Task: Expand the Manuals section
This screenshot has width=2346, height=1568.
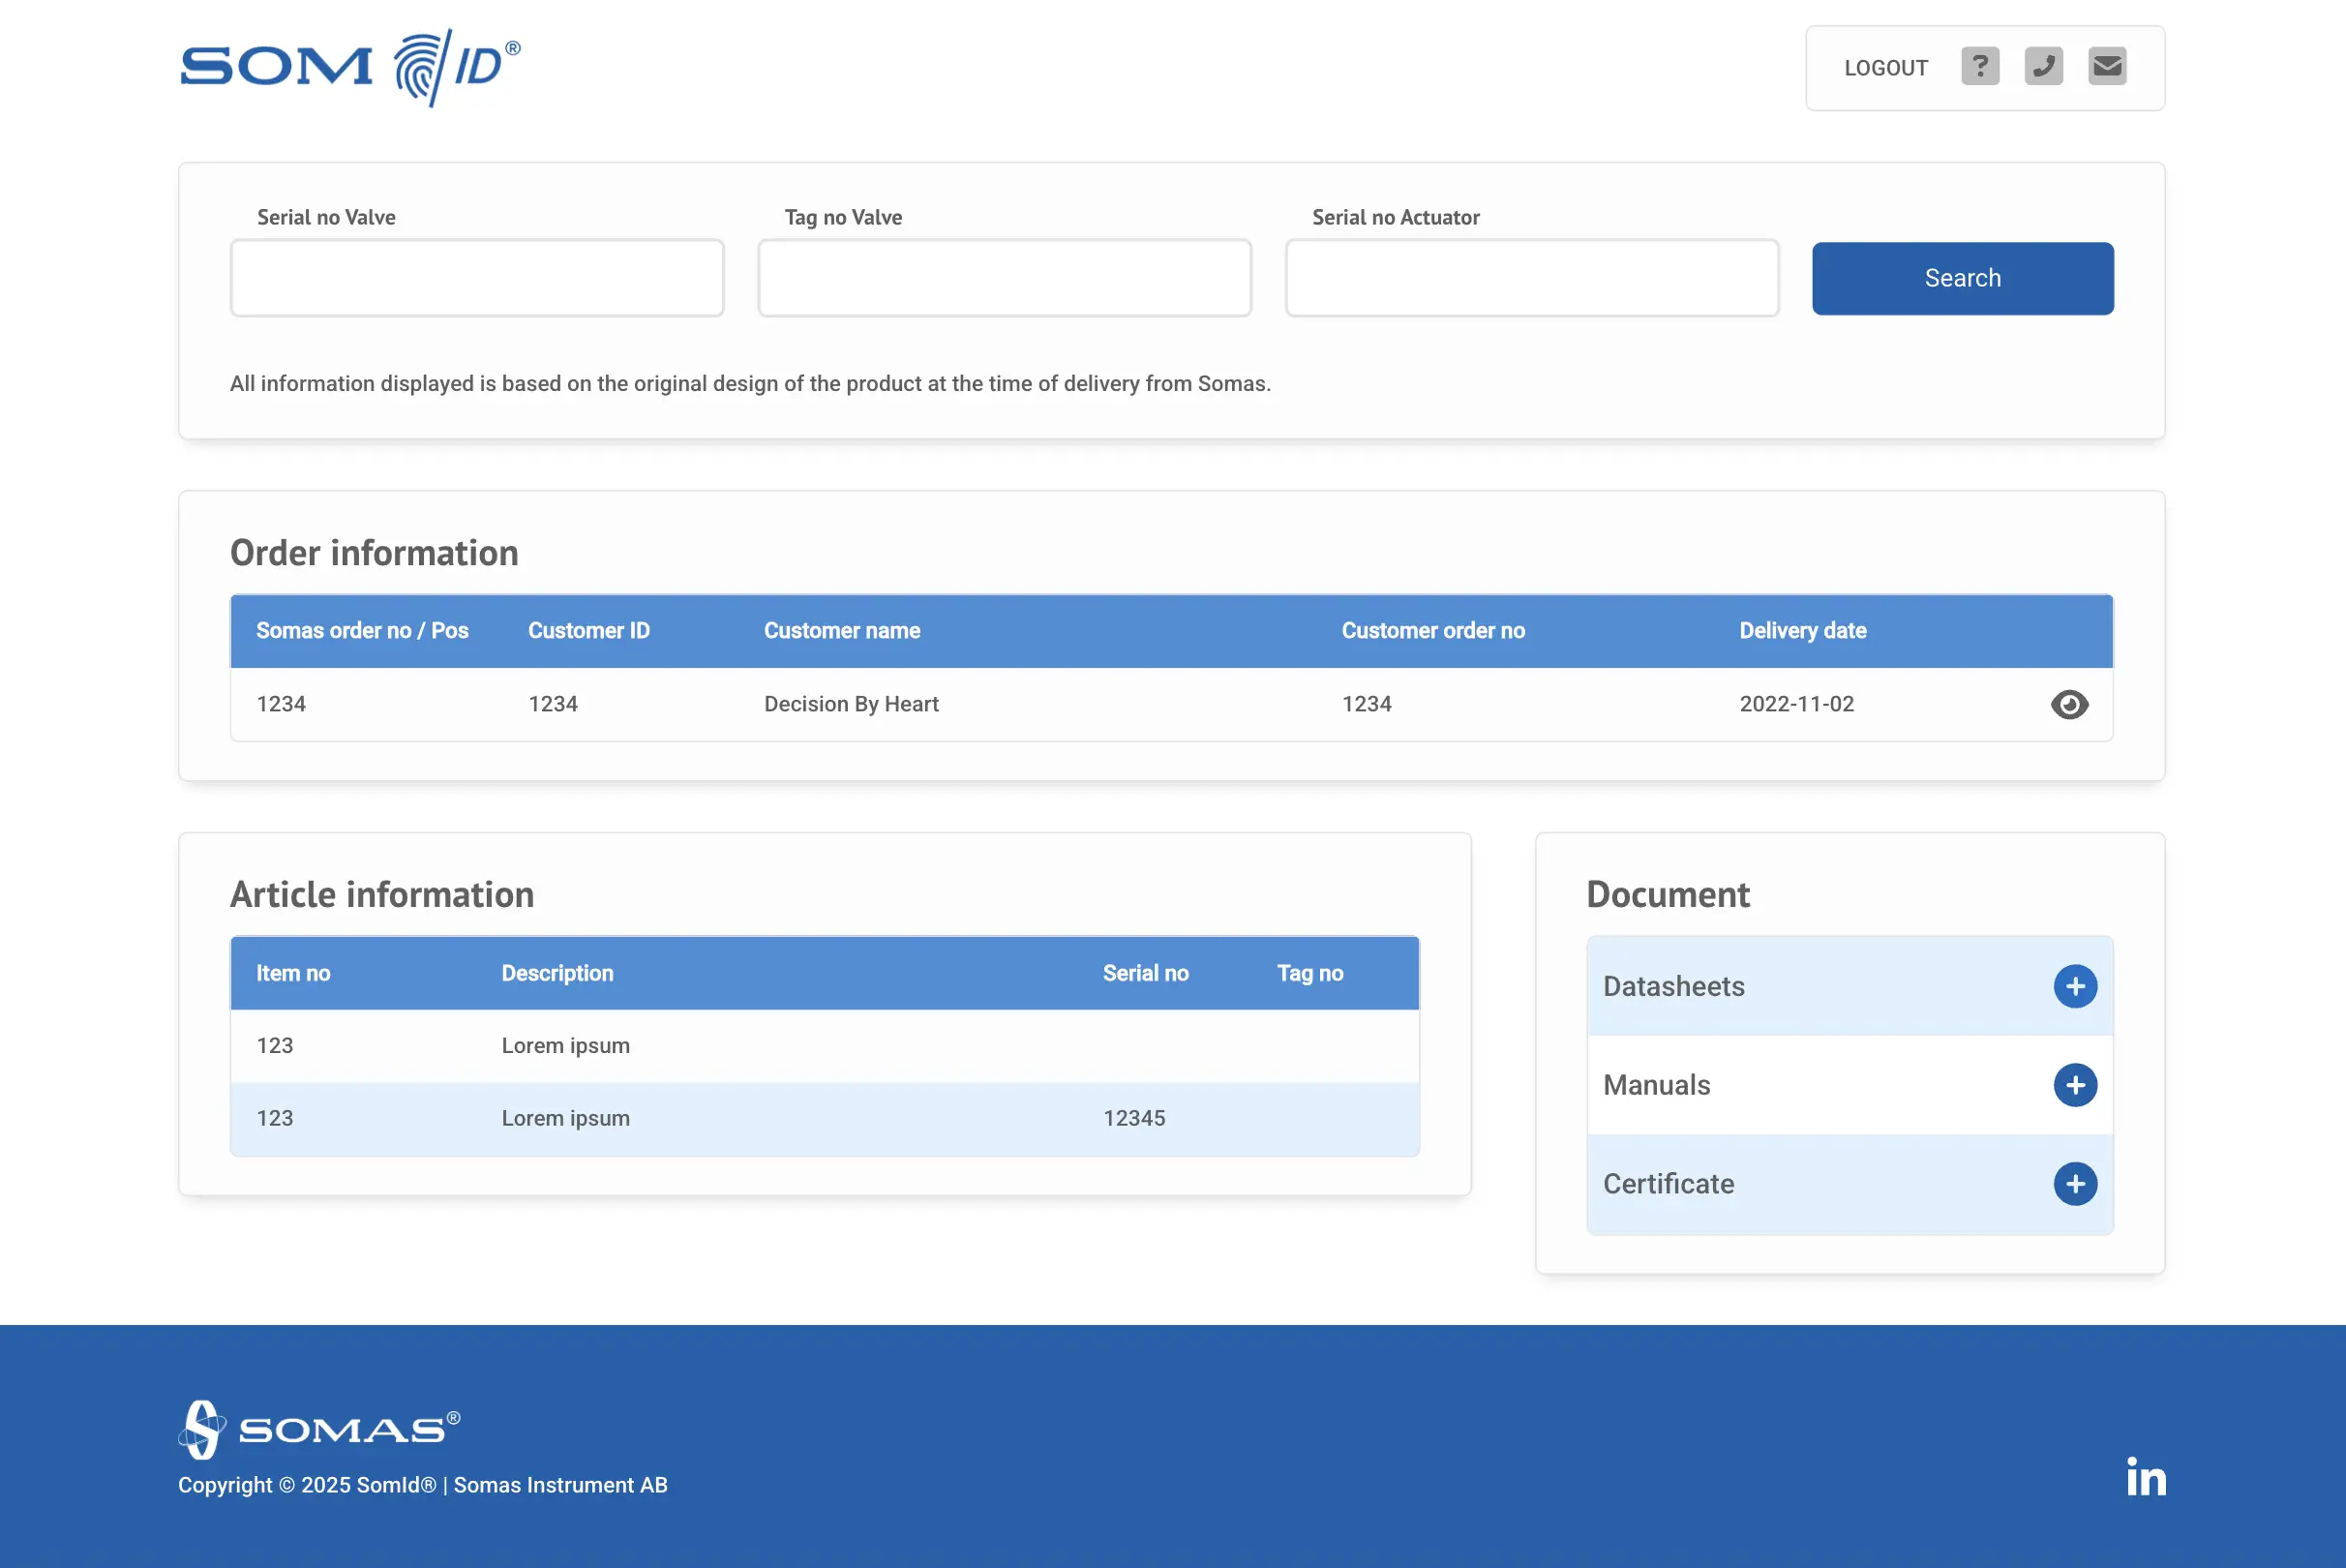Action: point(2075,1085)
